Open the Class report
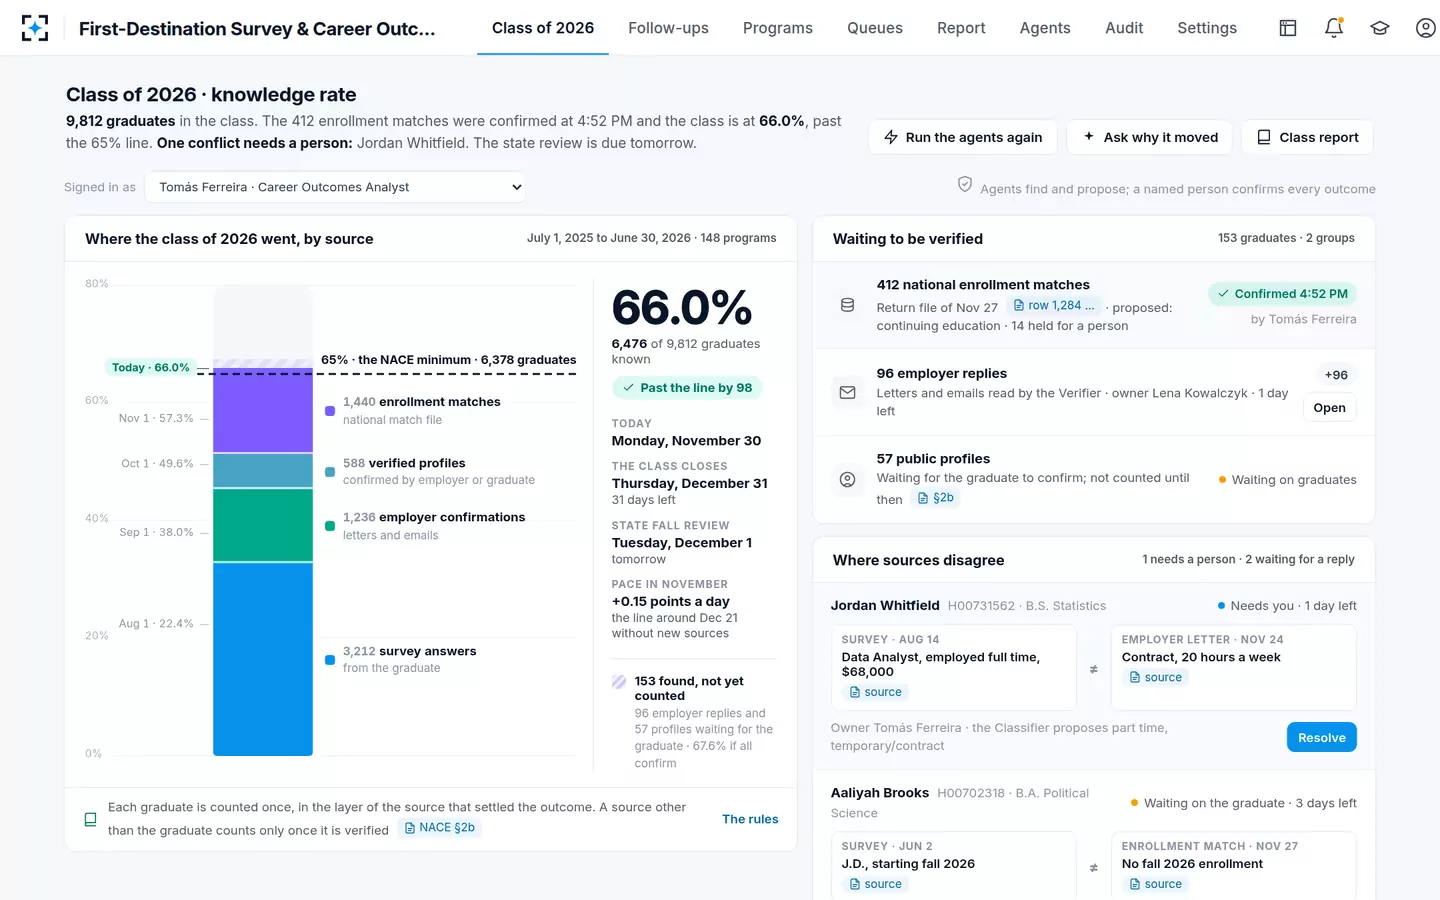This screenshot has height=900, width=1440. (1307, 137)
